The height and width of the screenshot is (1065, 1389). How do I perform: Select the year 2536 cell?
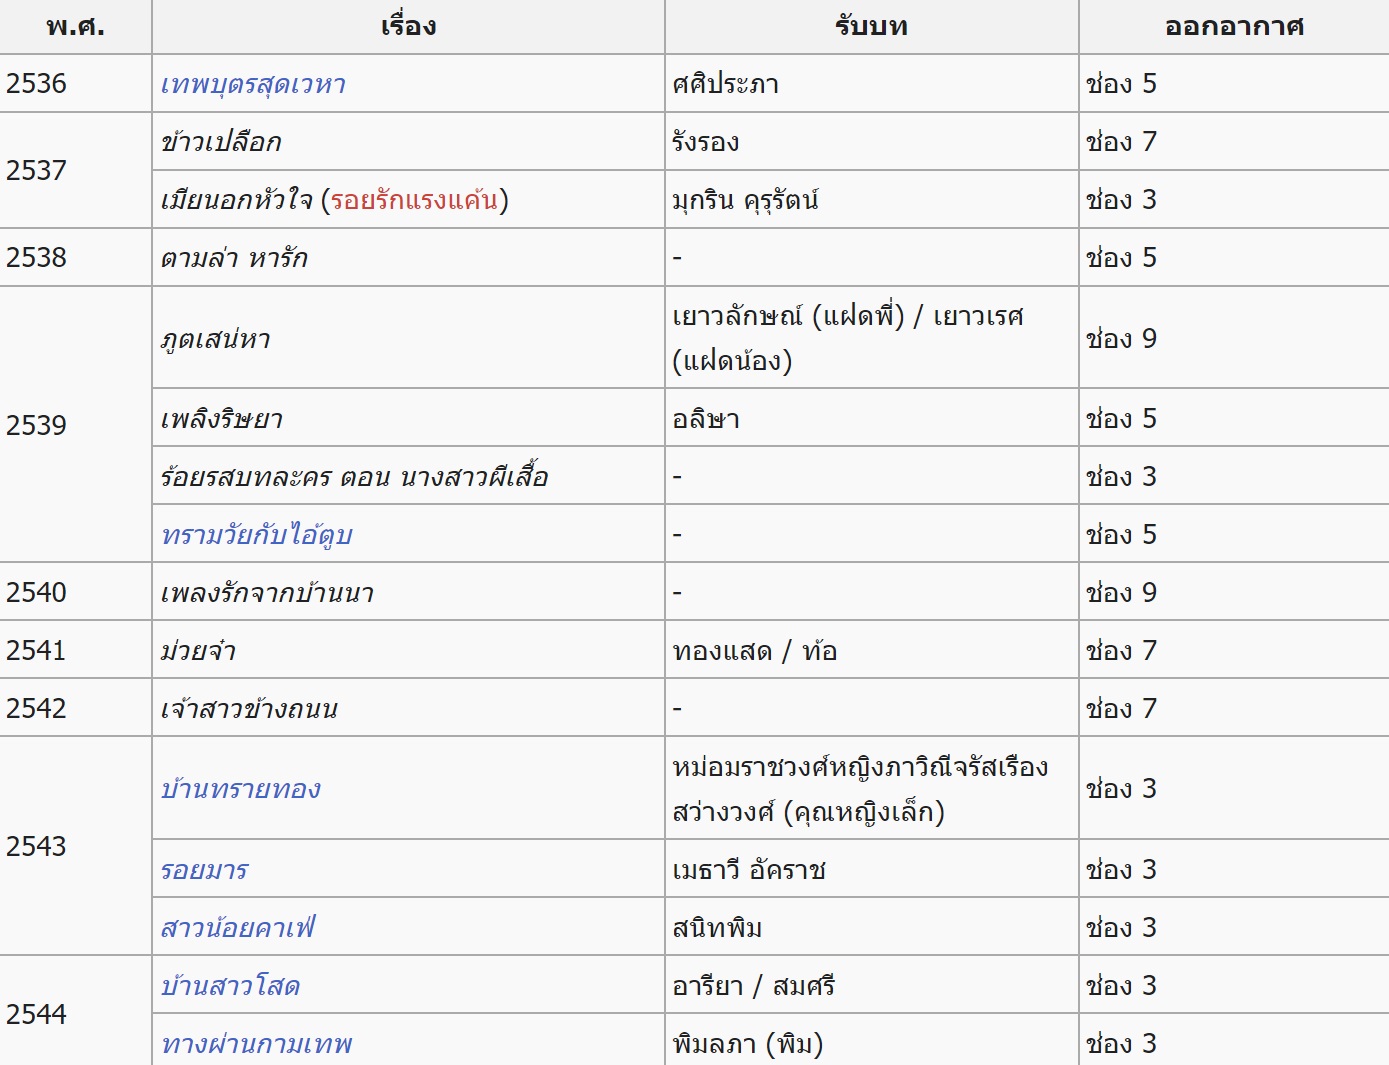point(37,83)
